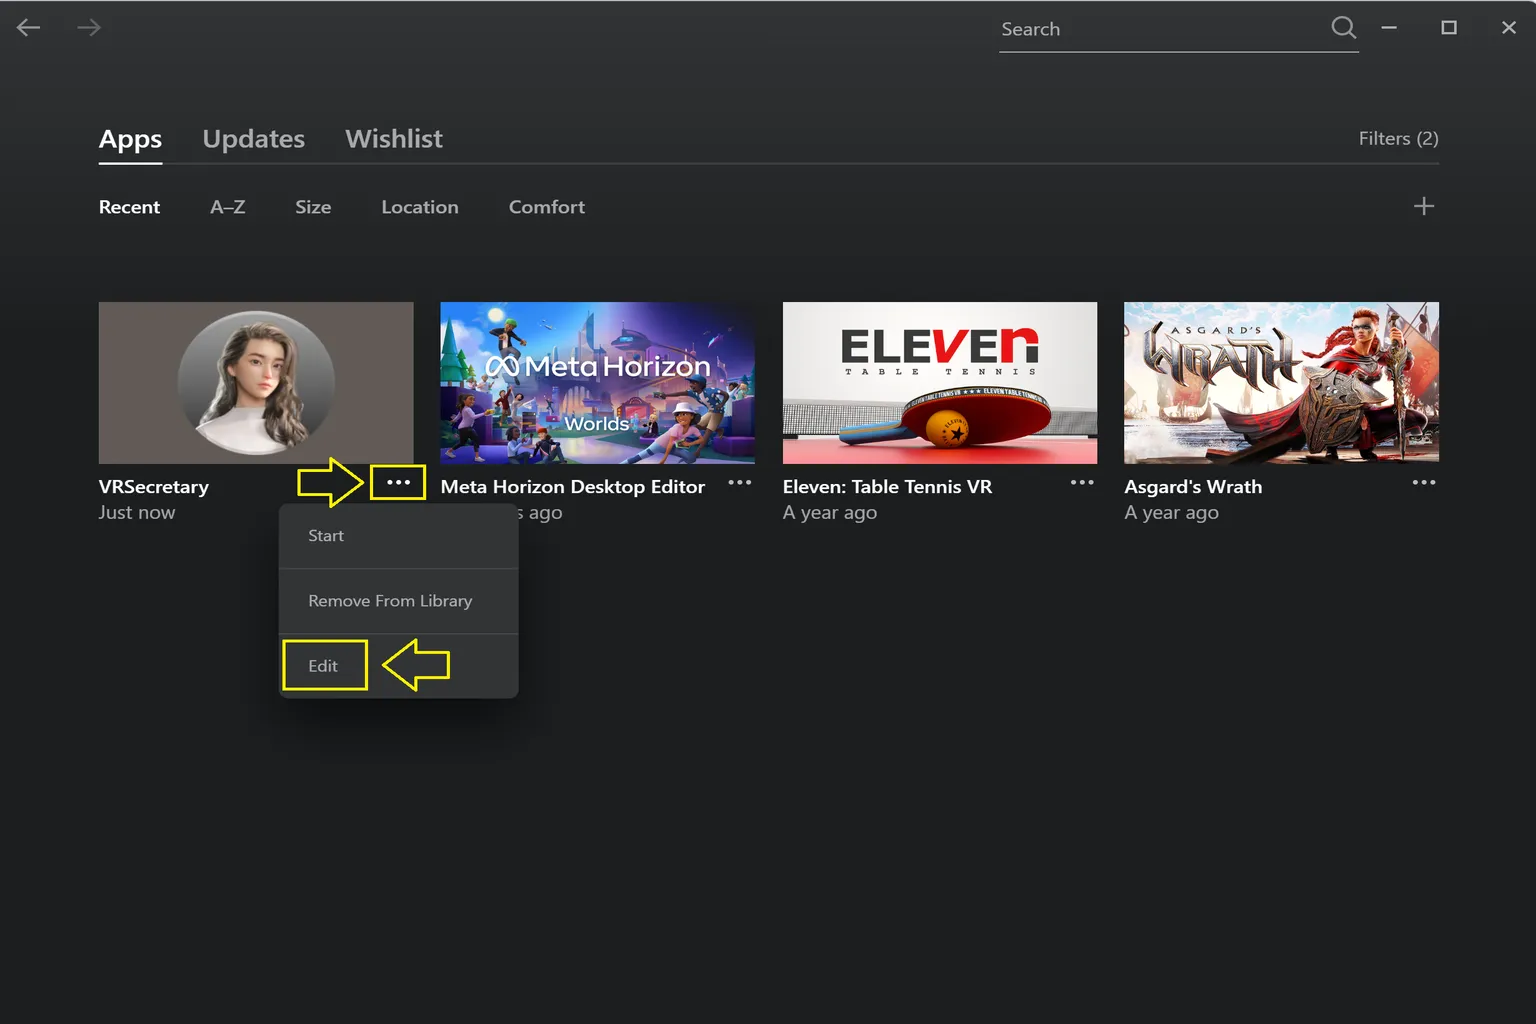Open the VRSecretary thumbnail

click(256, 383)
